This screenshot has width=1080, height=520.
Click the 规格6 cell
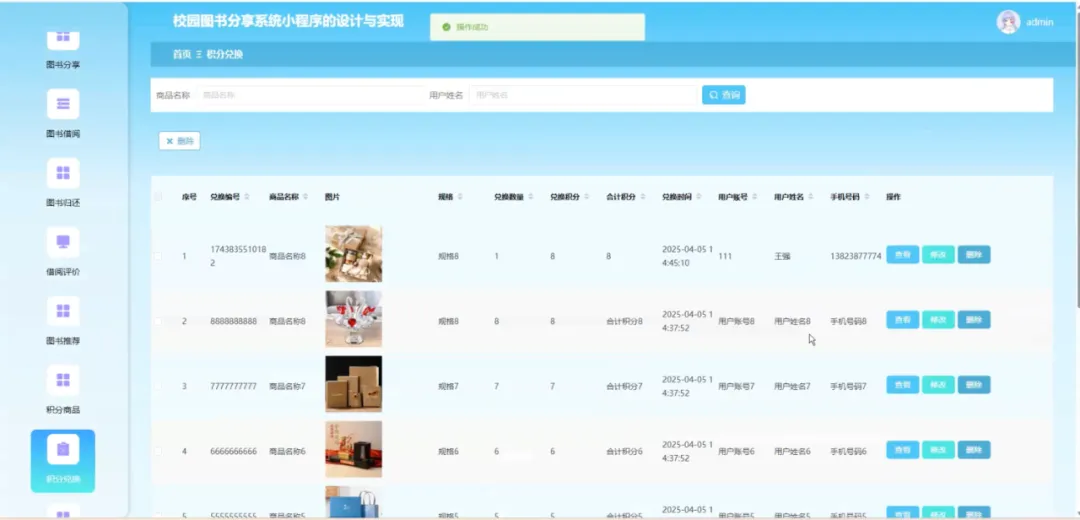(448, 451)
